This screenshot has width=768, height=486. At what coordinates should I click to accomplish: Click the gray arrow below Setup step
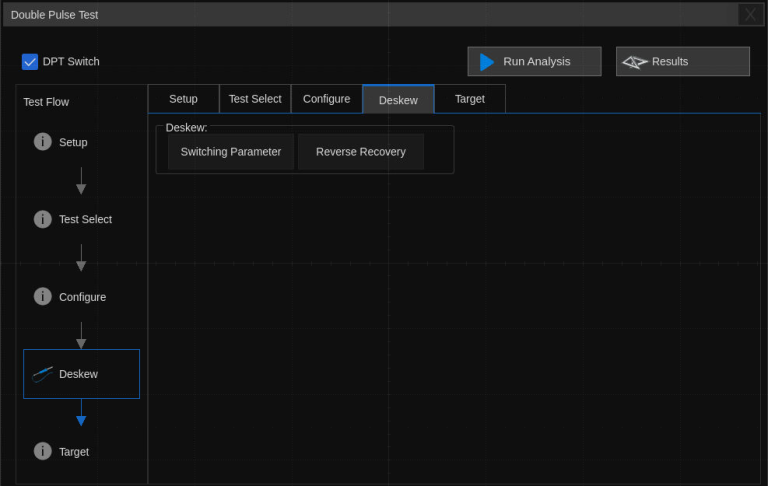[81, 181]
